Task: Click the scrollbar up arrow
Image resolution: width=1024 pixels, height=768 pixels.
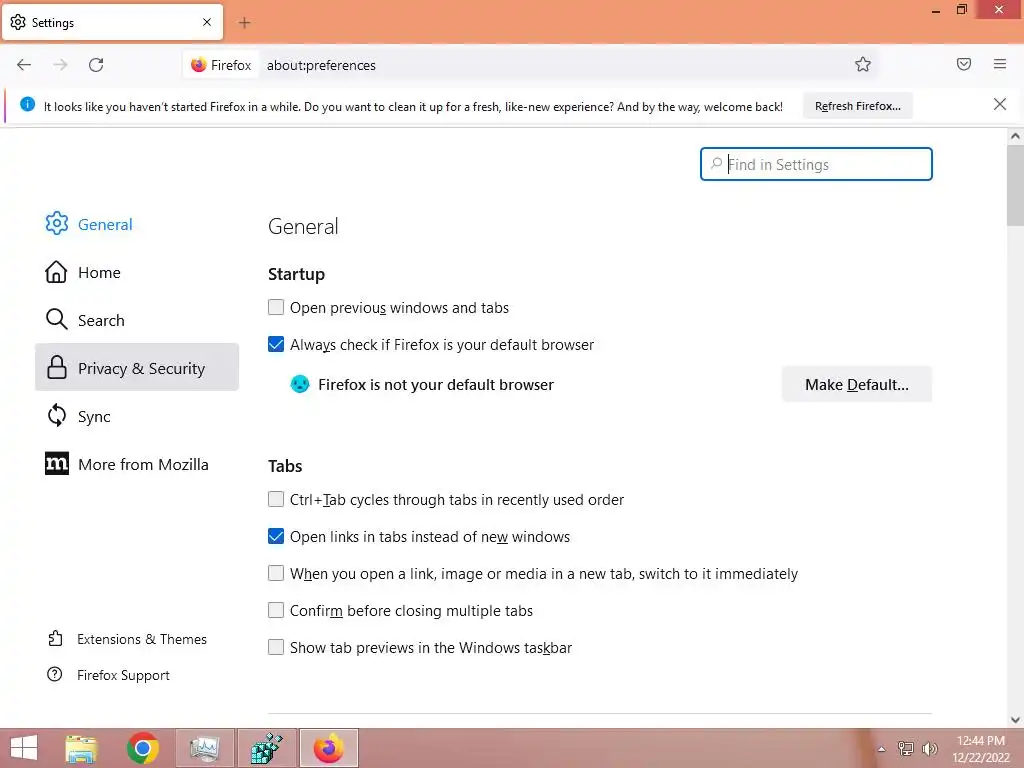Action: [1015, 136]
